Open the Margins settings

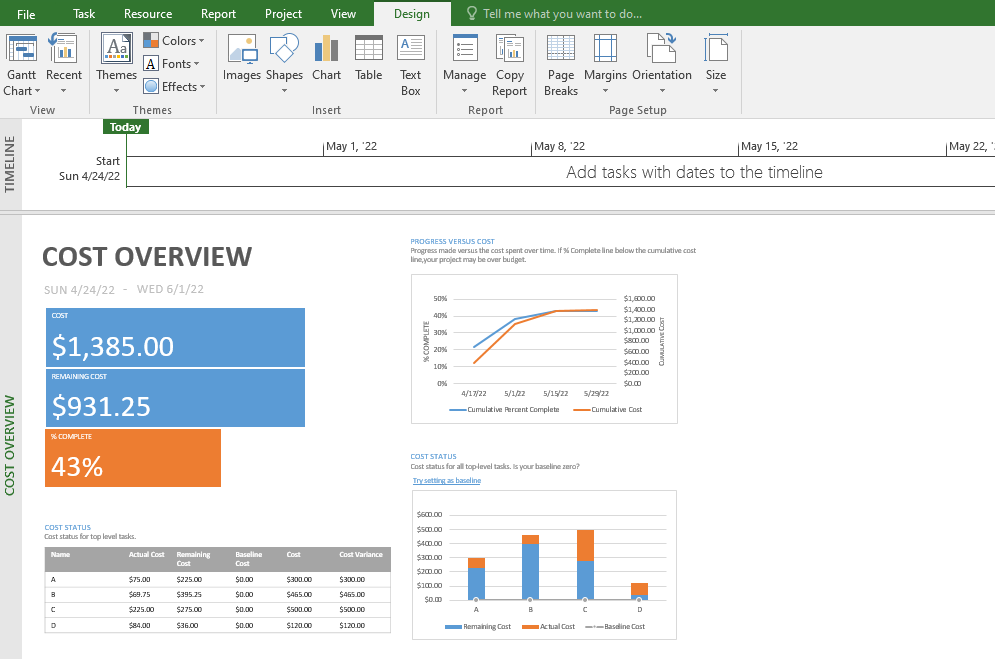coord(605,62)
